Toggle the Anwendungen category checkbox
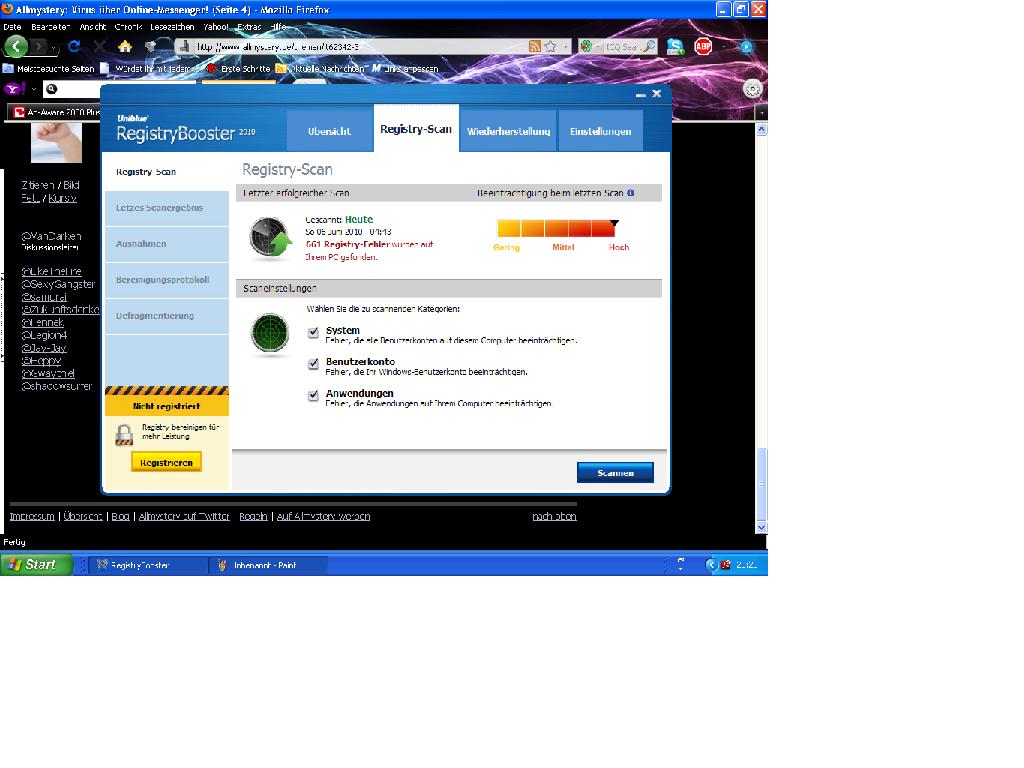 [313, 395]
